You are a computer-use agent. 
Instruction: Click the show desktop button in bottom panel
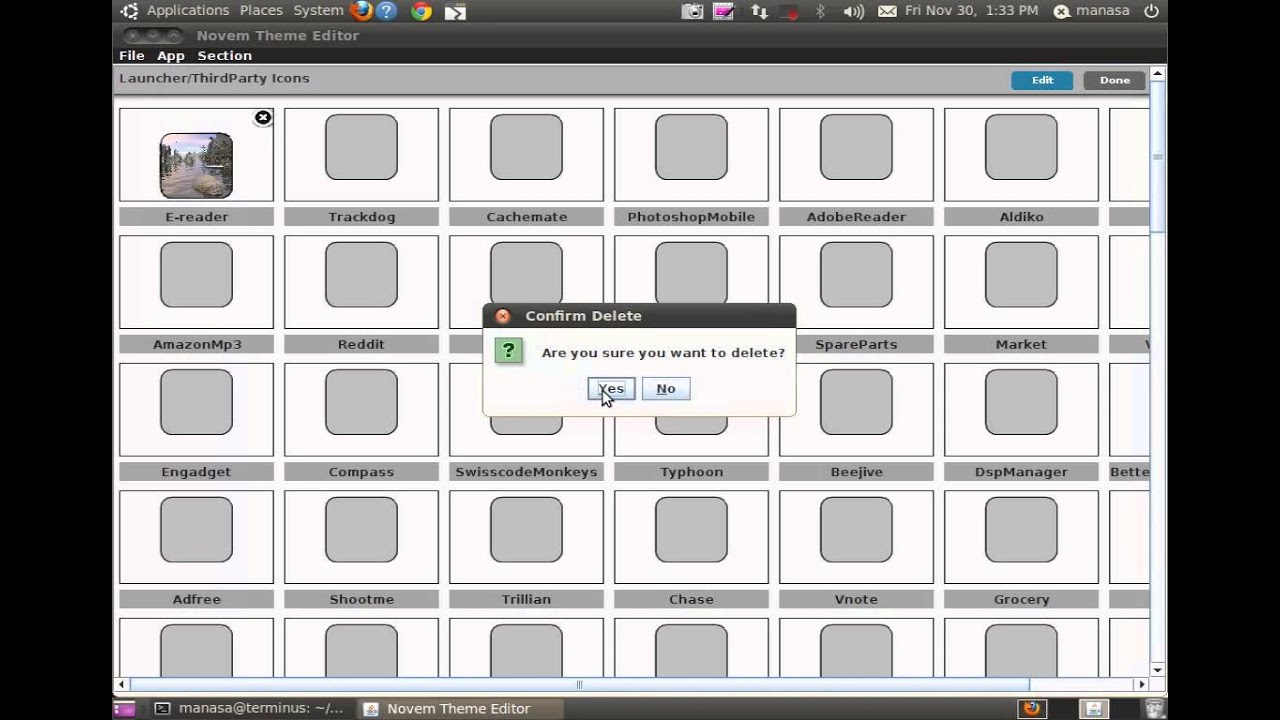pyautogui.click(x=124, y=709)
